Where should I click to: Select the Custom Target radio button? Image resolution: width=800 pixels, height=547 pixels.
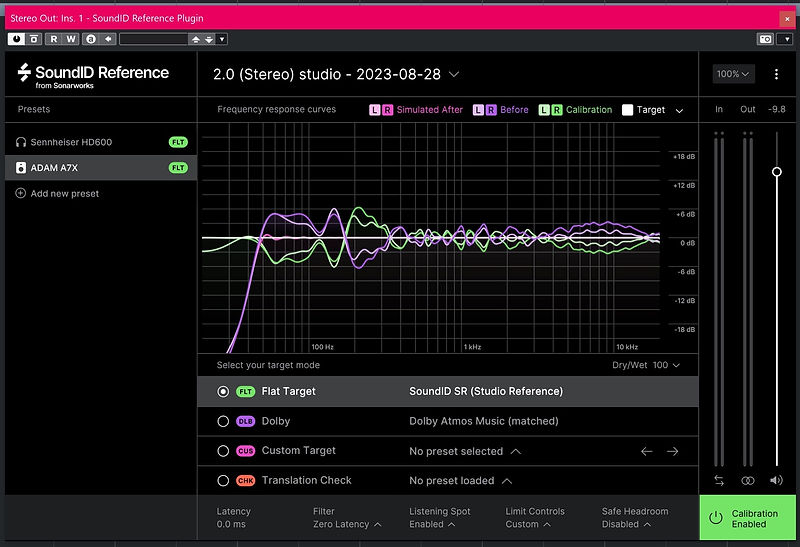[x=223, y=451]
